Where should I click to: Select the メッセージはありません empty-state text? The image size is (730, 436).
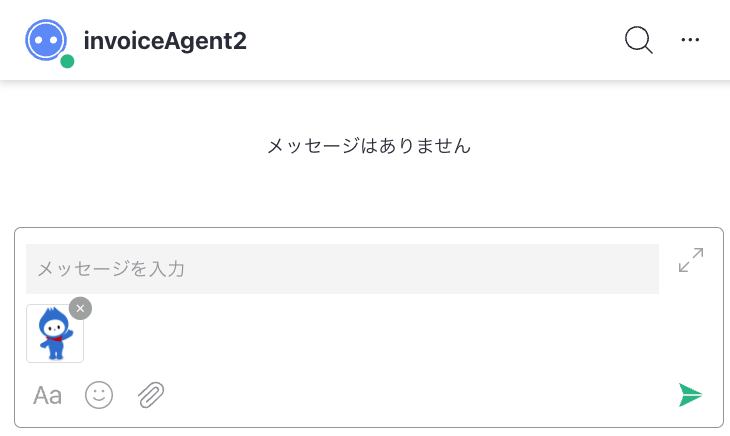(x=369, y=146)
